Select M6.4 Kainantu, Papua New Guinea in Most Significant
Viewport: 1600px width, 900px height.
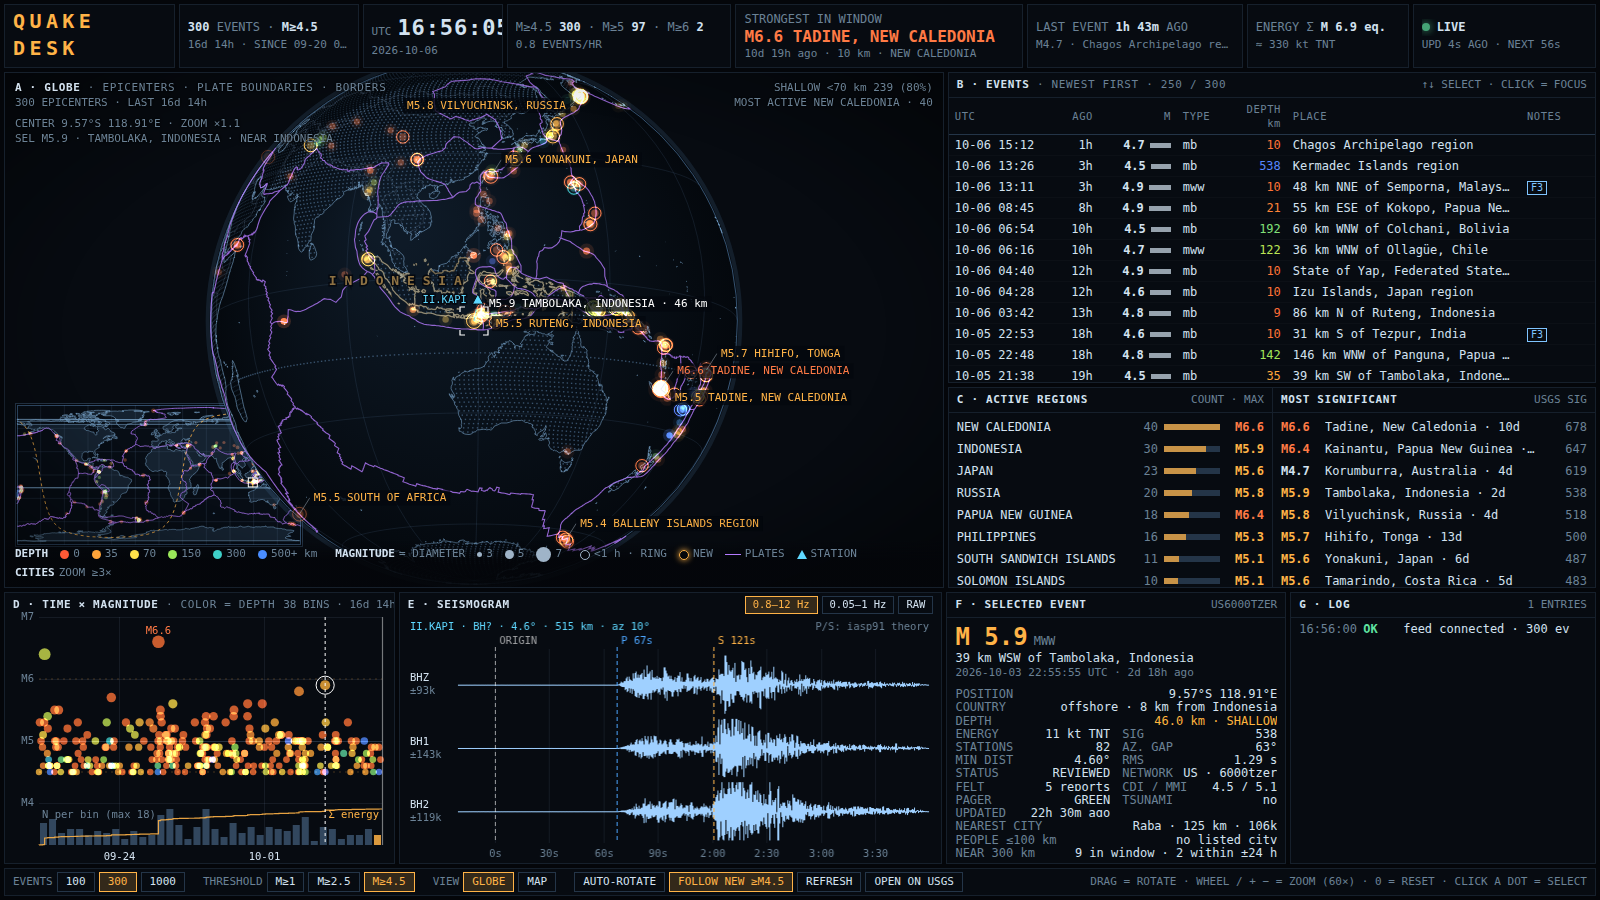[1434, 449]
